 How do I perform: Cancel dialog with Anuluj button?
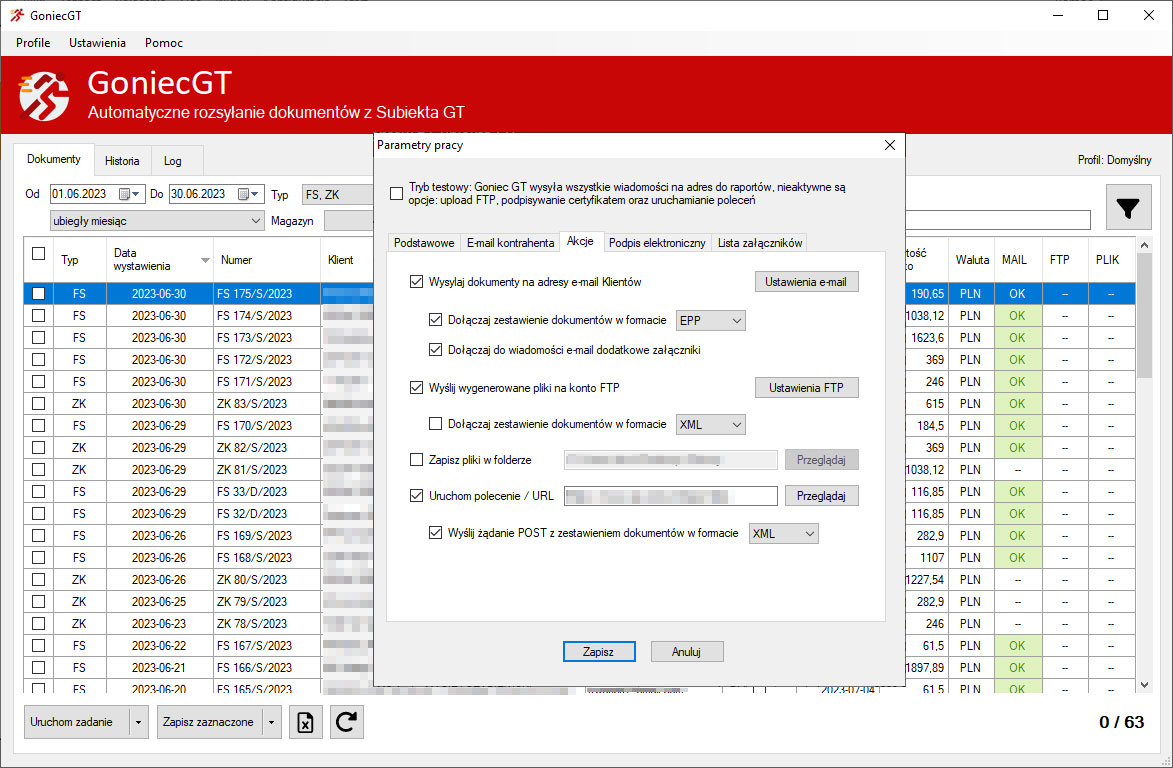[686, 651]
